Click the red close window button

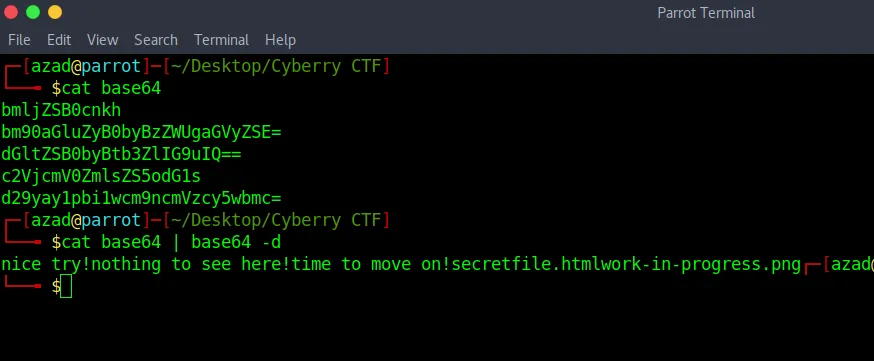pyautogui.click(x=11, y=12)
